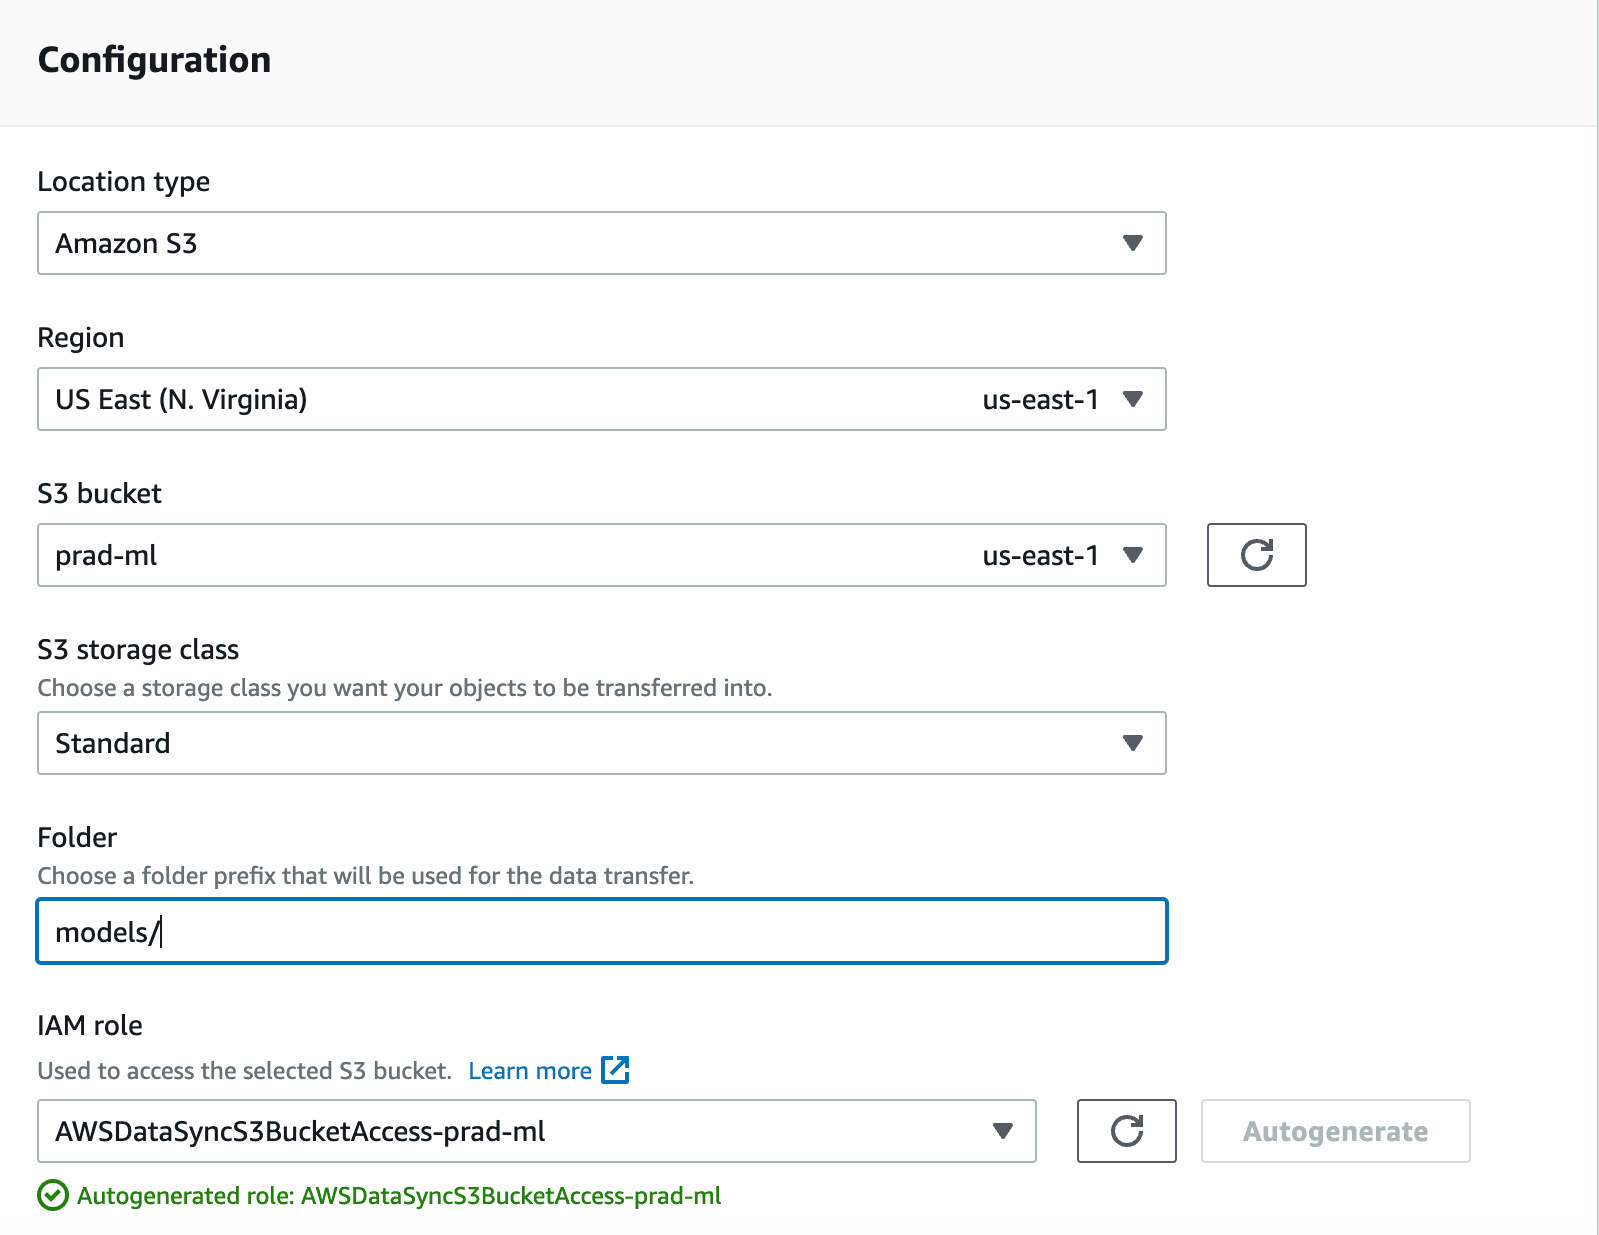Click the Folder prefix description text

[x=365, y=876]
